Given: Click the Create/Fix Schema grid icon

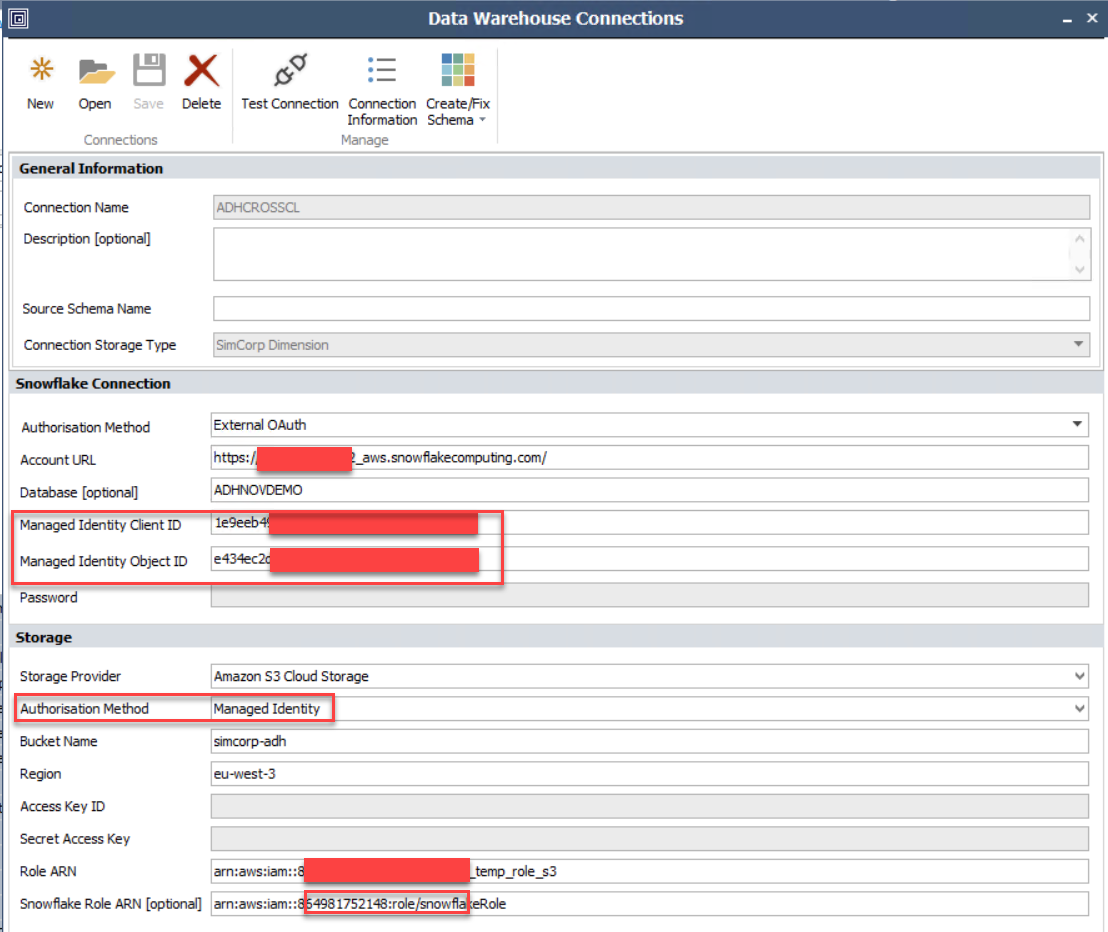Looking at the screenshot, I should coord(457,70).
